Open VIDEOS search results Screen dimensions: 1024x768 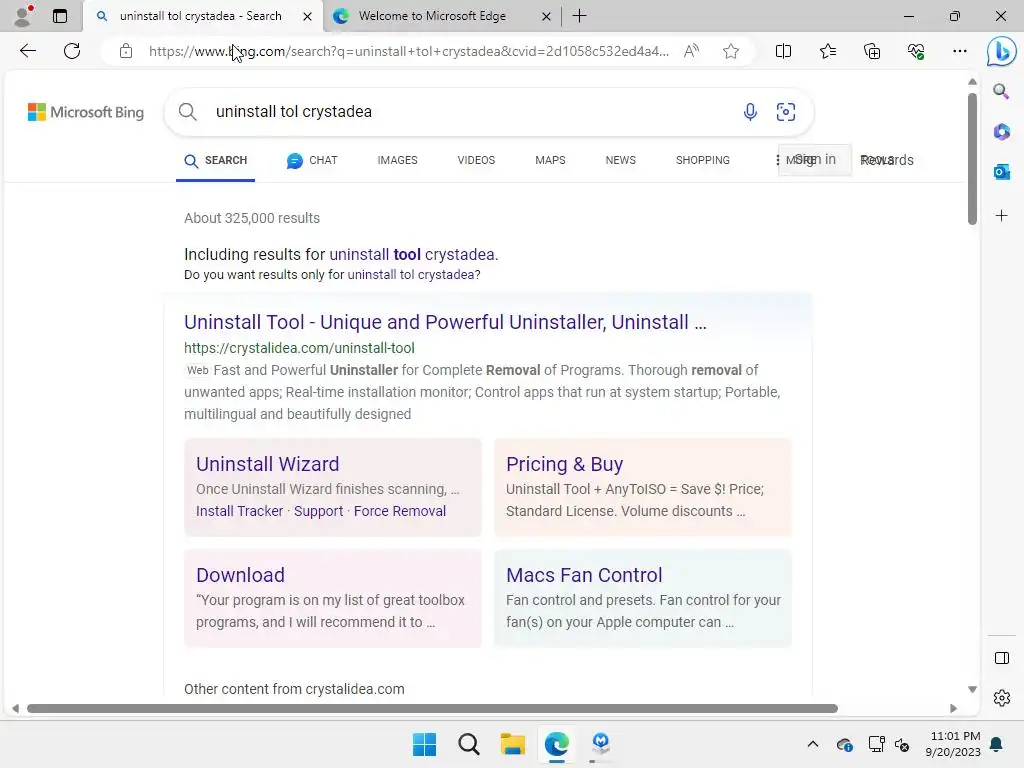coord(476,160)
